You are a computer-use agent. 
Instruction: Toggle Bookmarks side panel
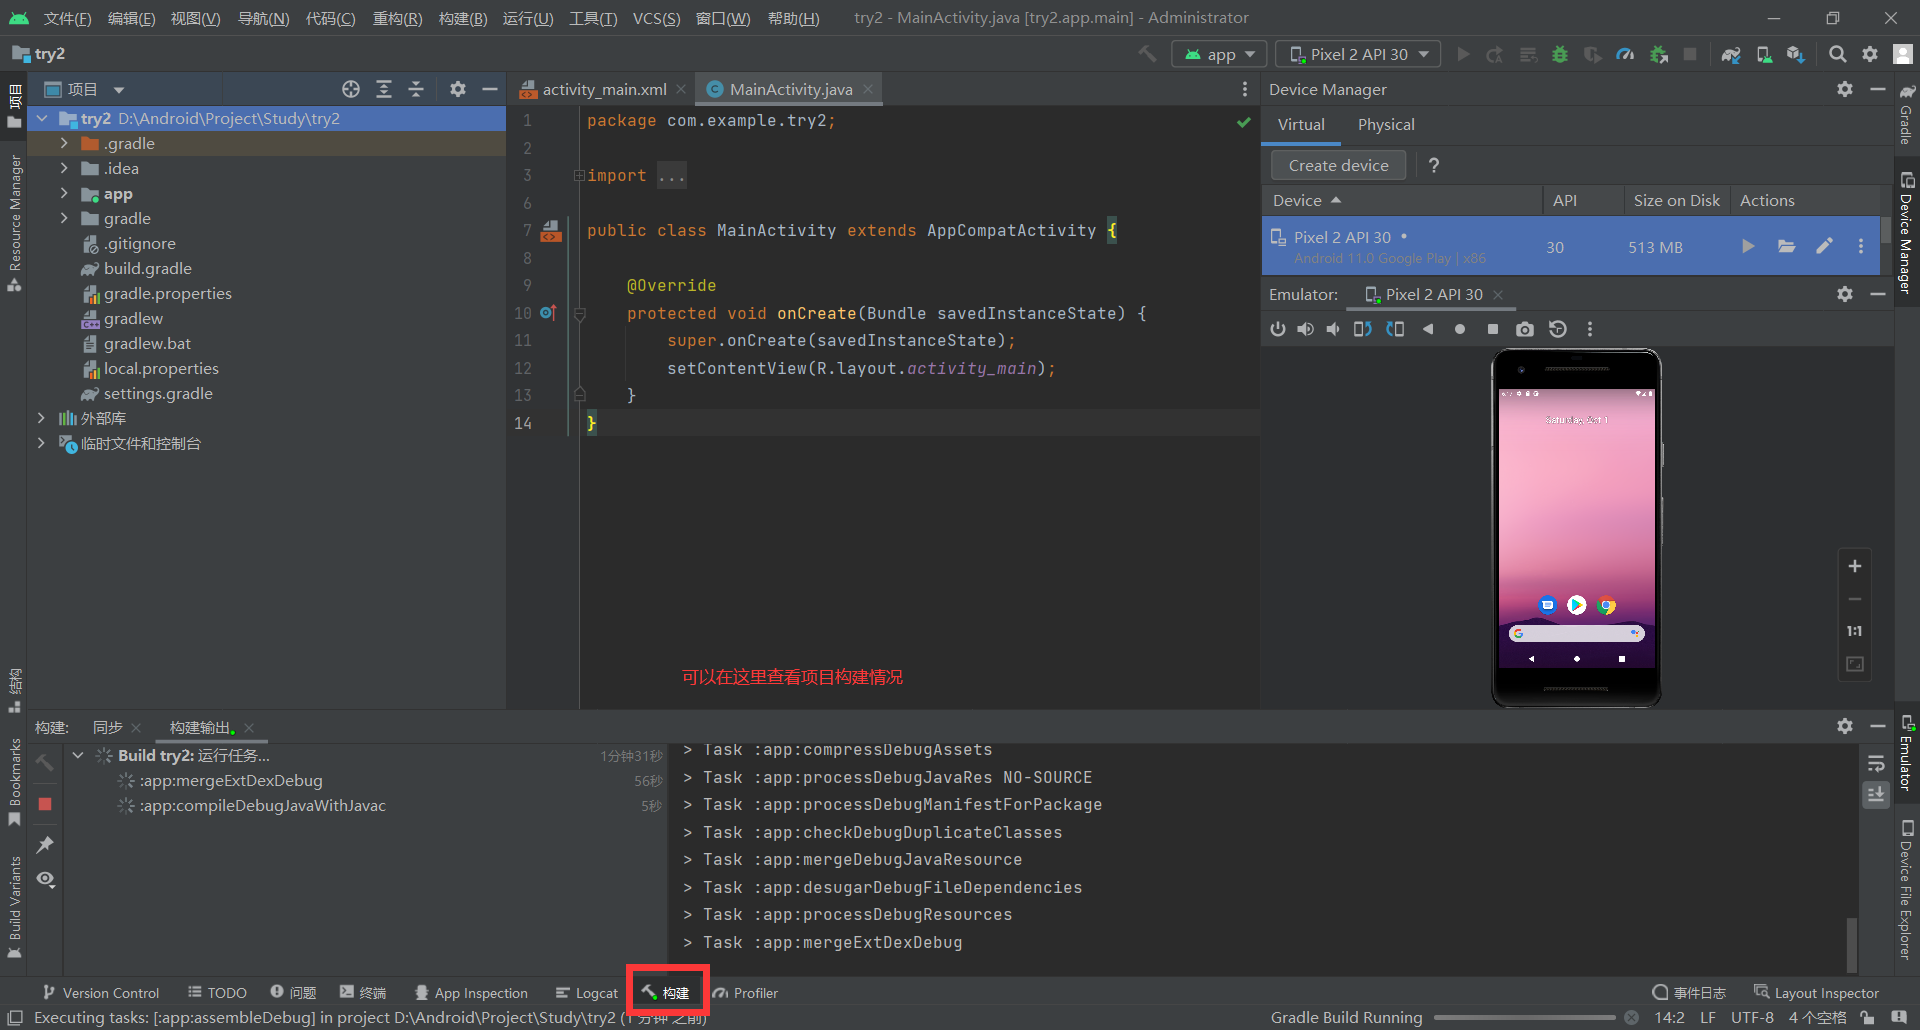click(14, 782)
